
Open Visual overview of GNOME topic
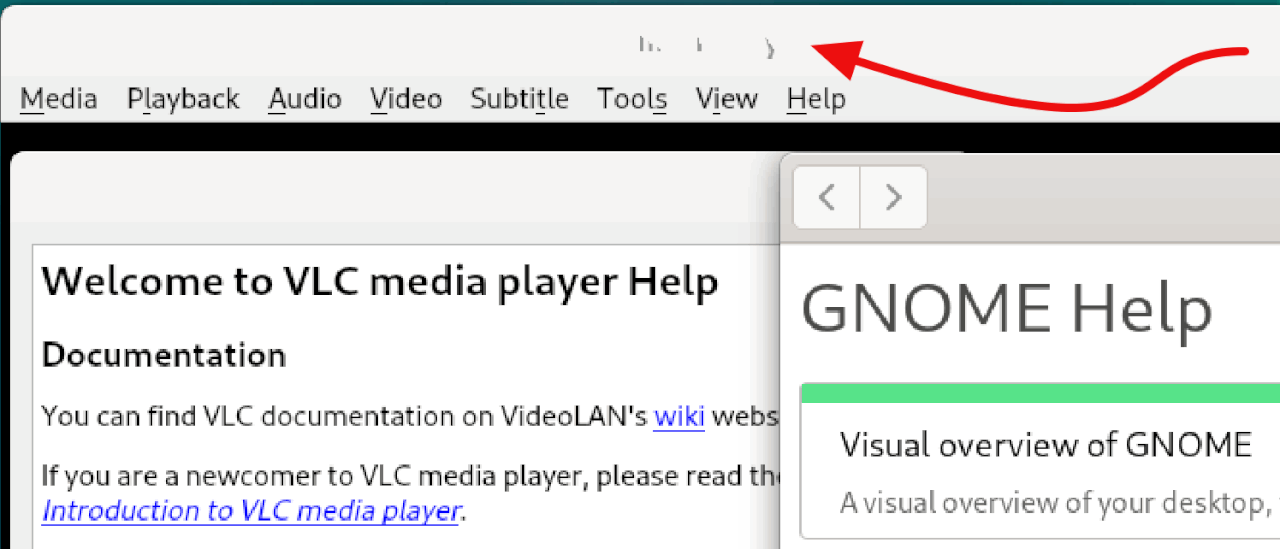click(x=1046, y=444)
